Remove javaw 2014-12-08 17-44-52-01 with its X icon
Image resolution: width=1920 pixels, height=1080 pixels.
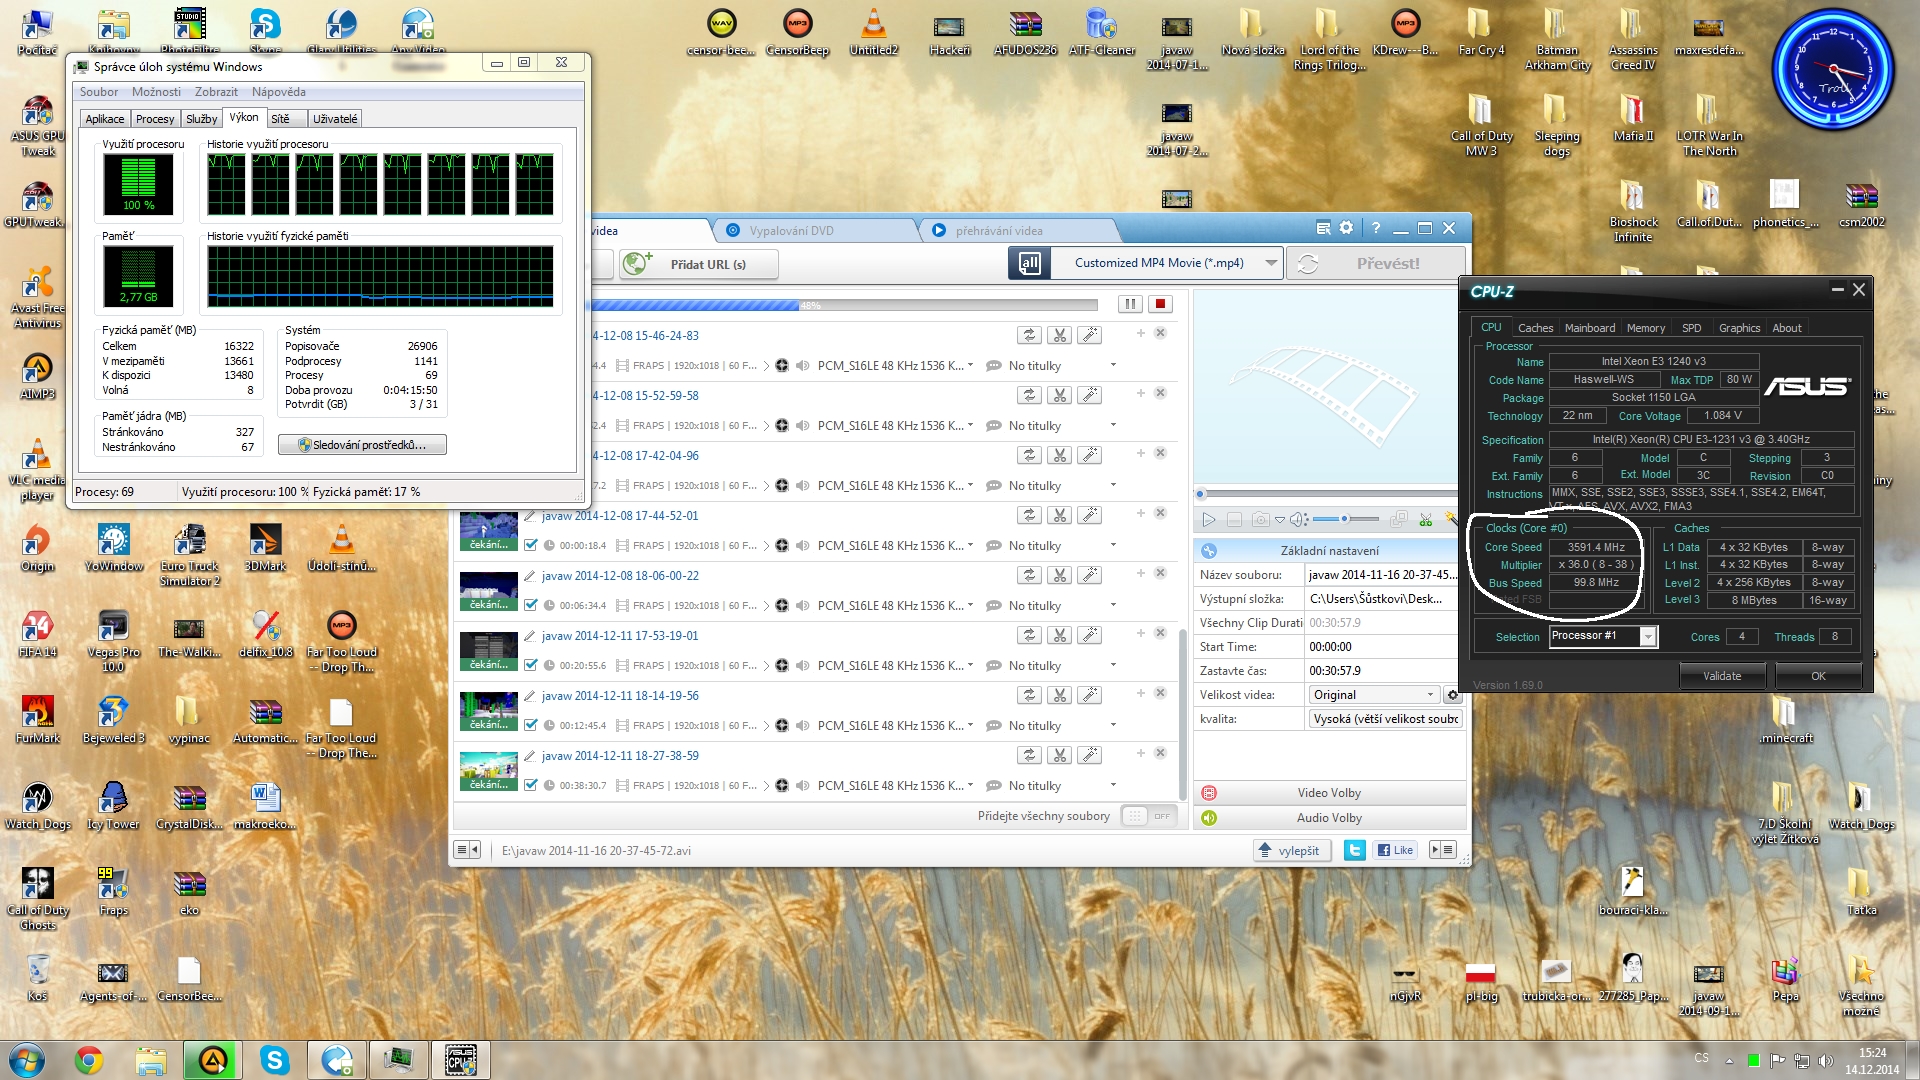tap(1160, 513)
